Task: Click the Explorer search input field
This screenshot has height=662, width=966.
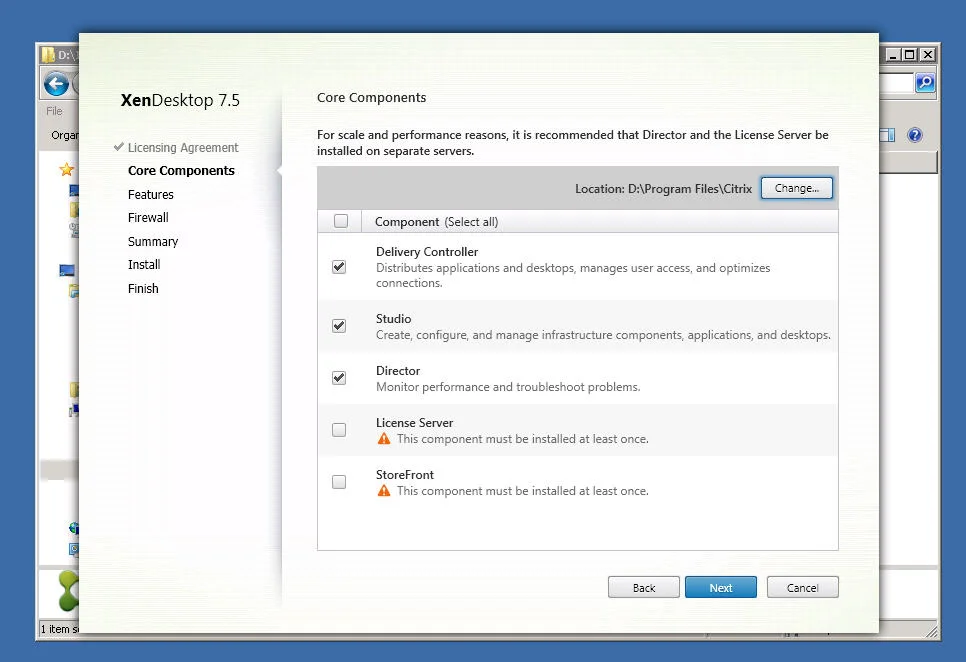Action: click(896, 83)
